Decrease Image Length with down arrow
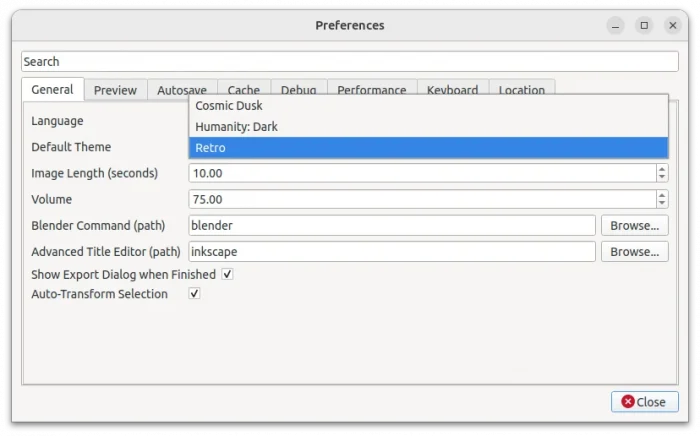Screen dimensions: 700x436 point(662,178)
